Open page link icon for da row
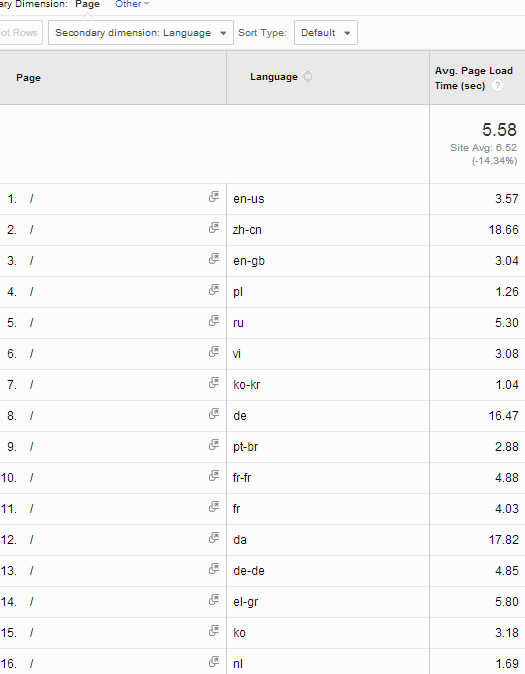The image size is (525, 674). [214, 538]
